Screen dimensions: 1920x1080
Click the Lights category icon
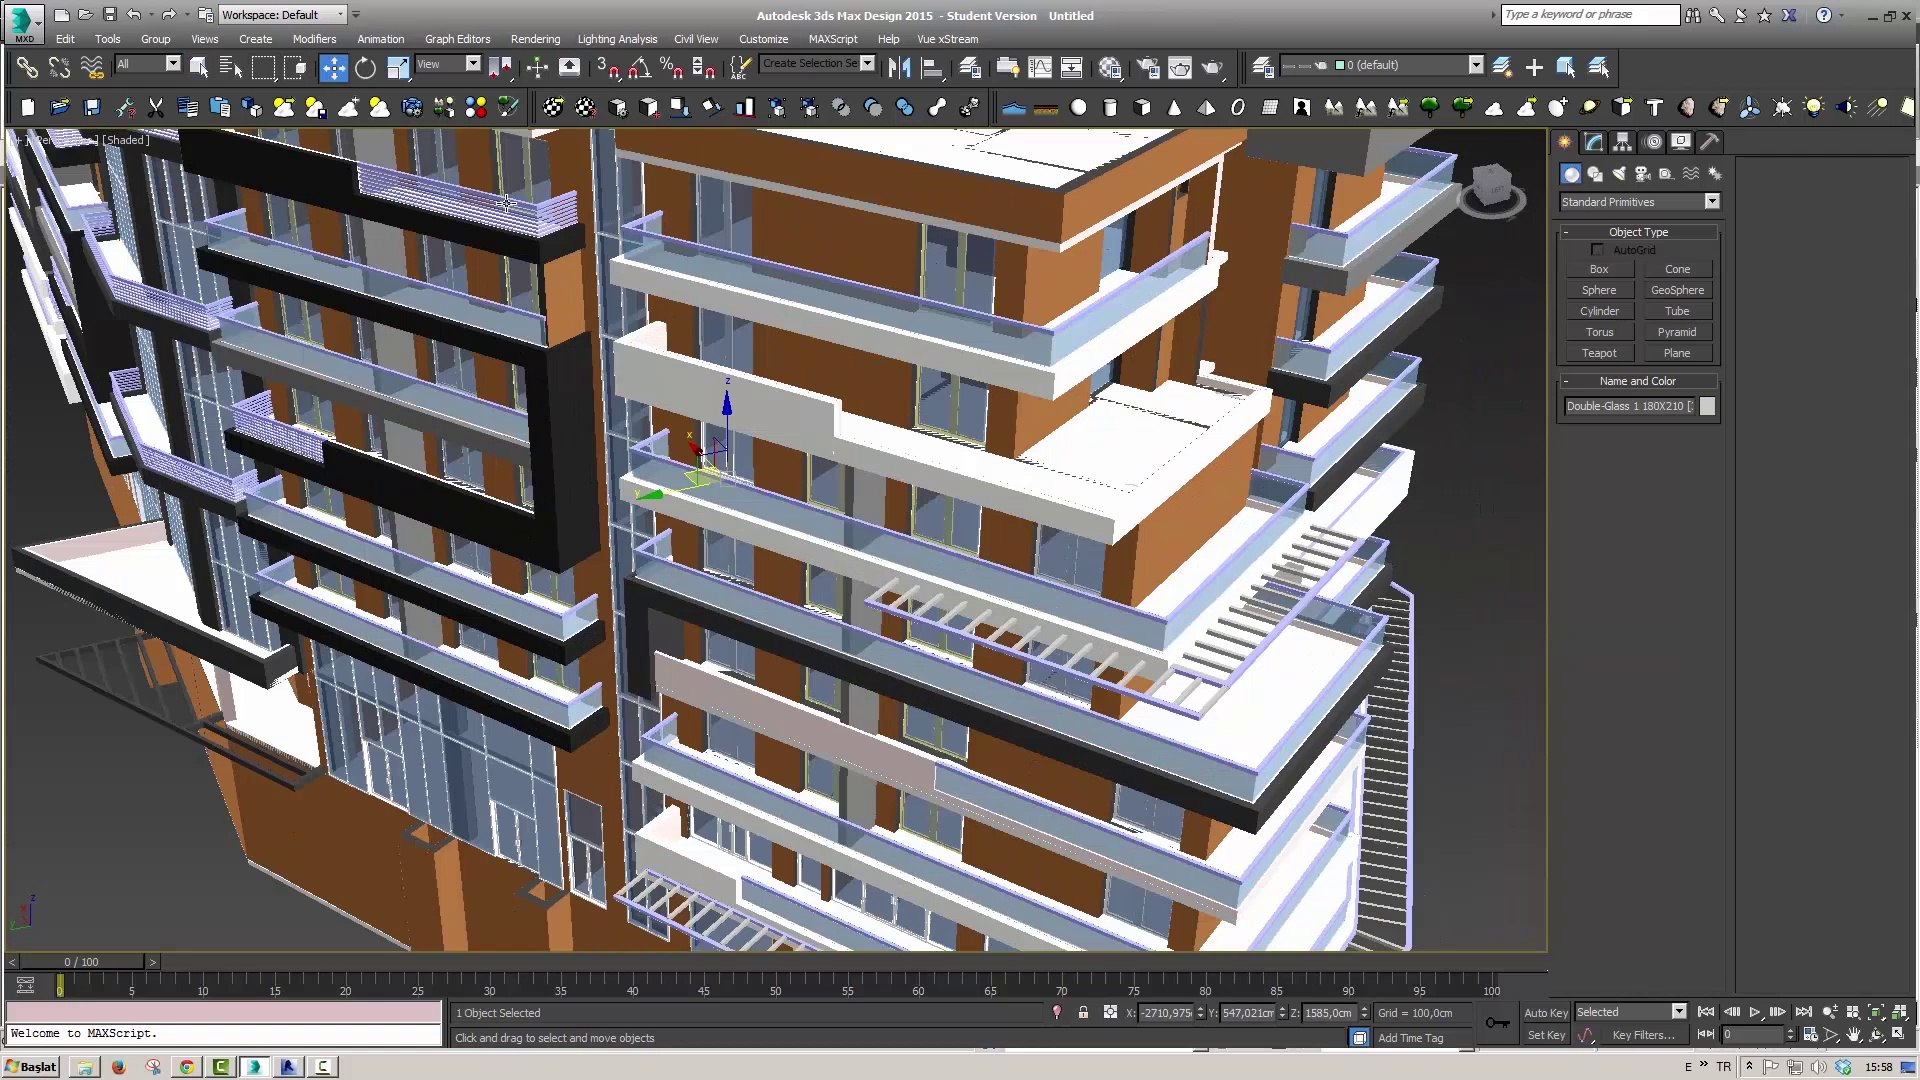1619,174
